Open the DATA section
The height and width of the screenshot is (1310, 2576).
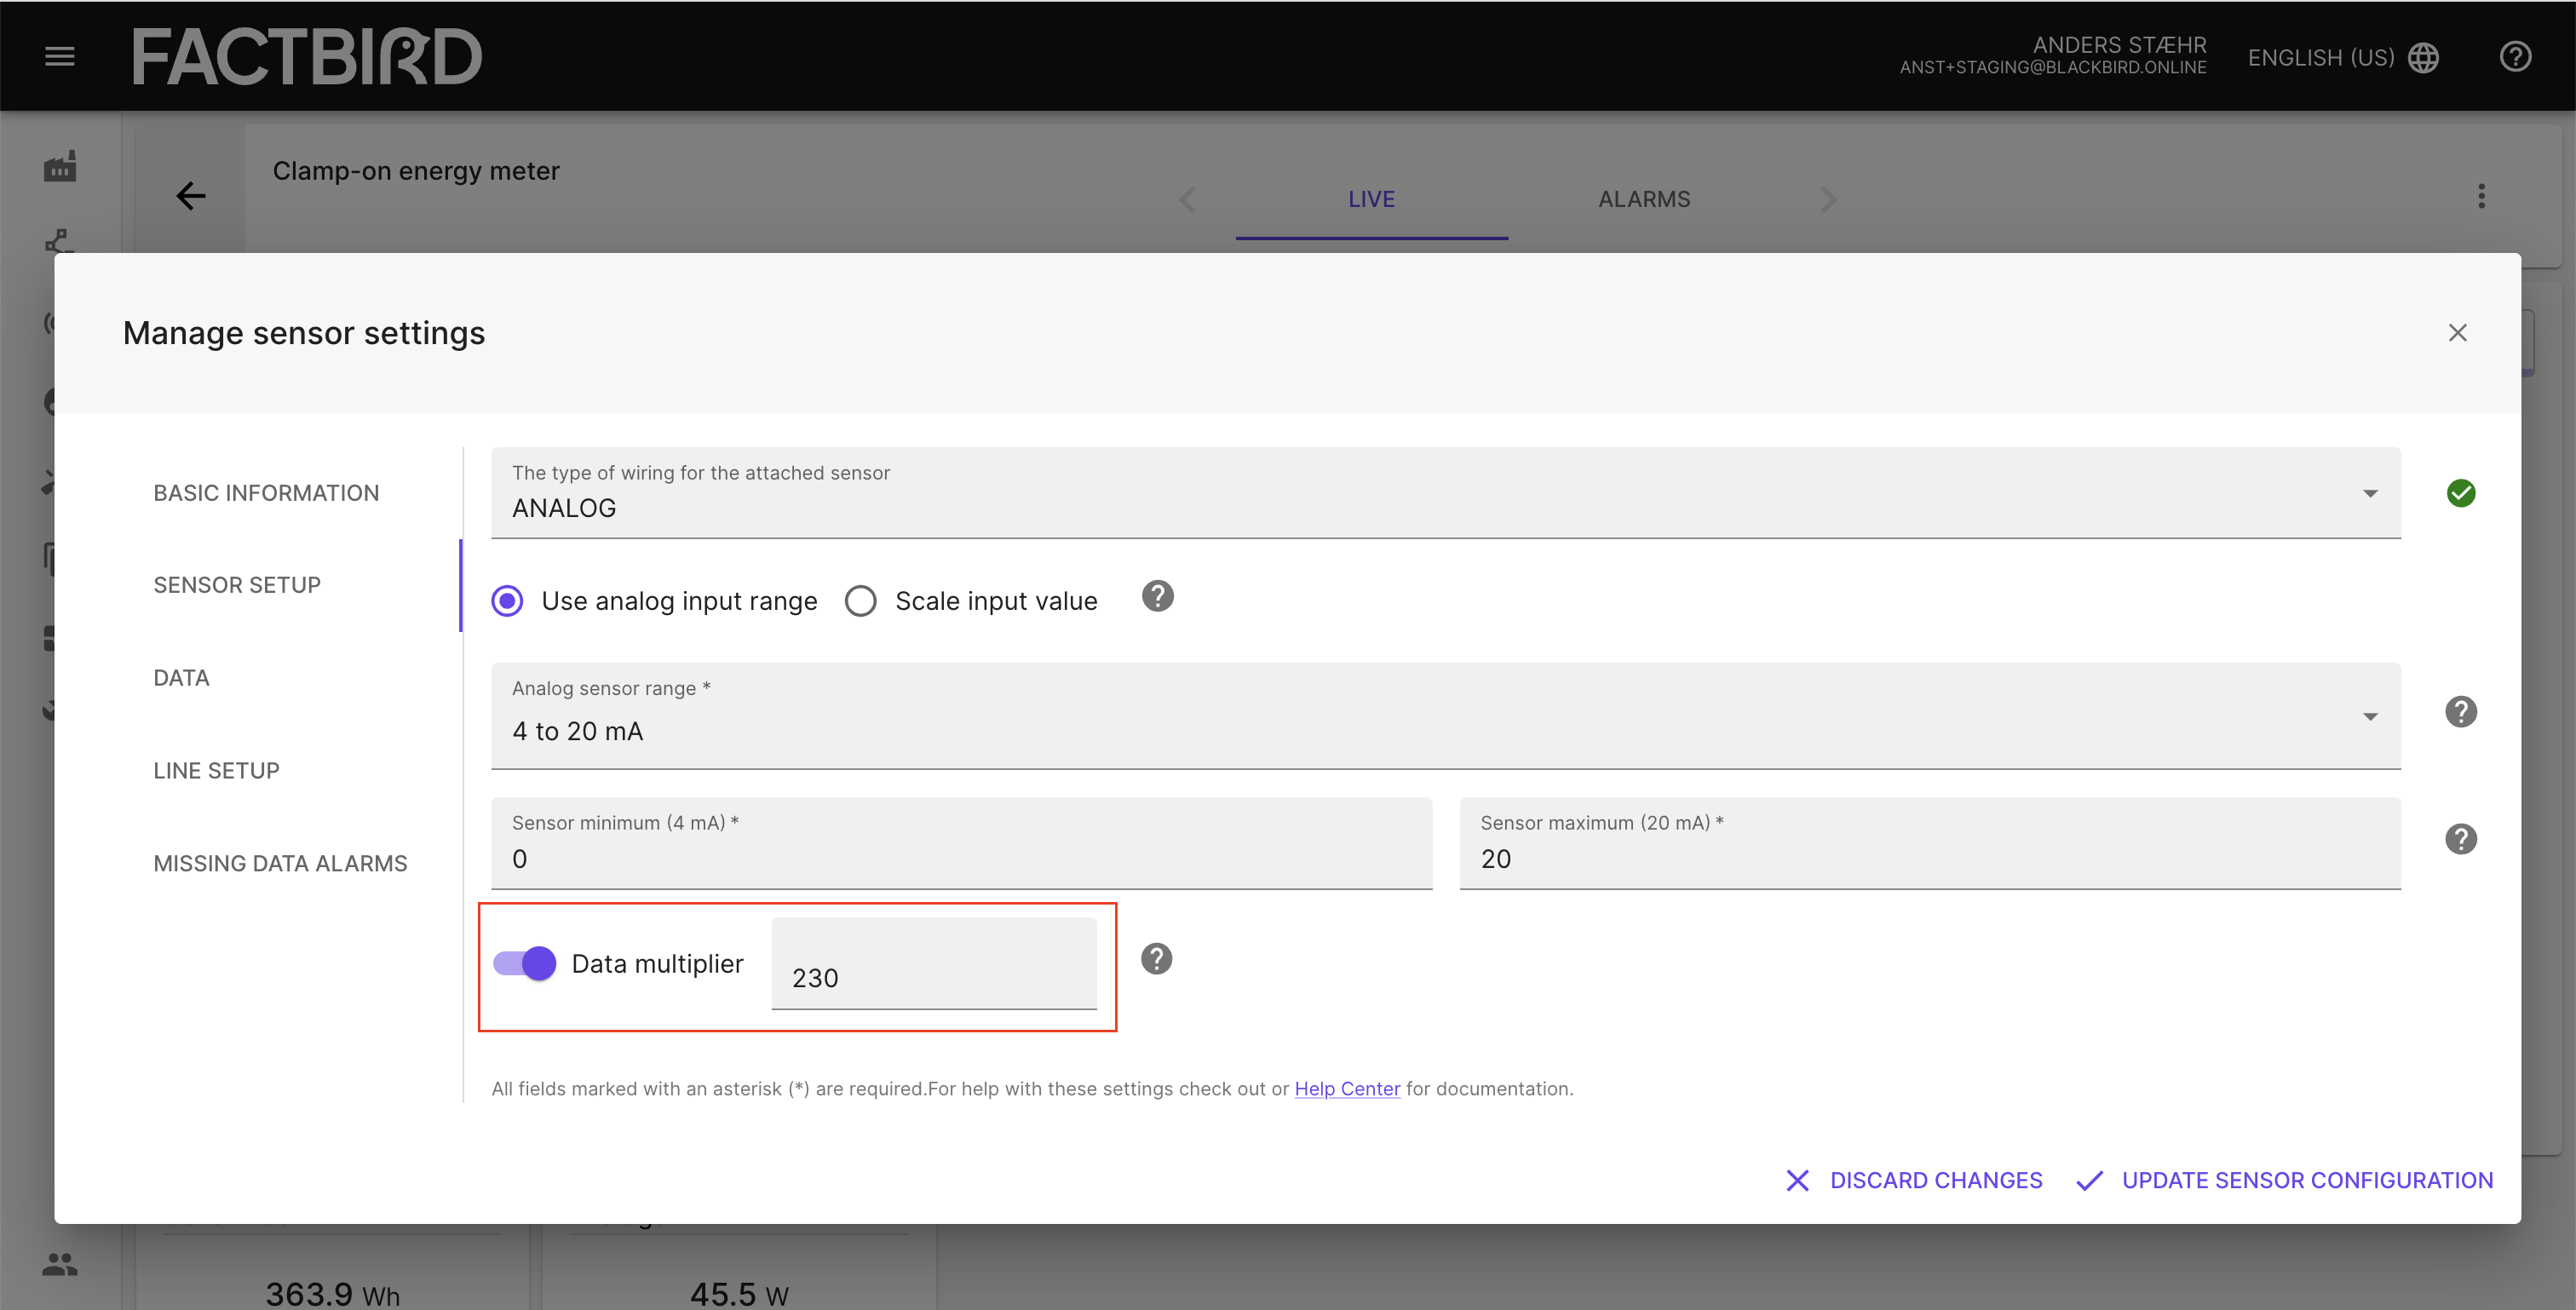coord(181,678)
